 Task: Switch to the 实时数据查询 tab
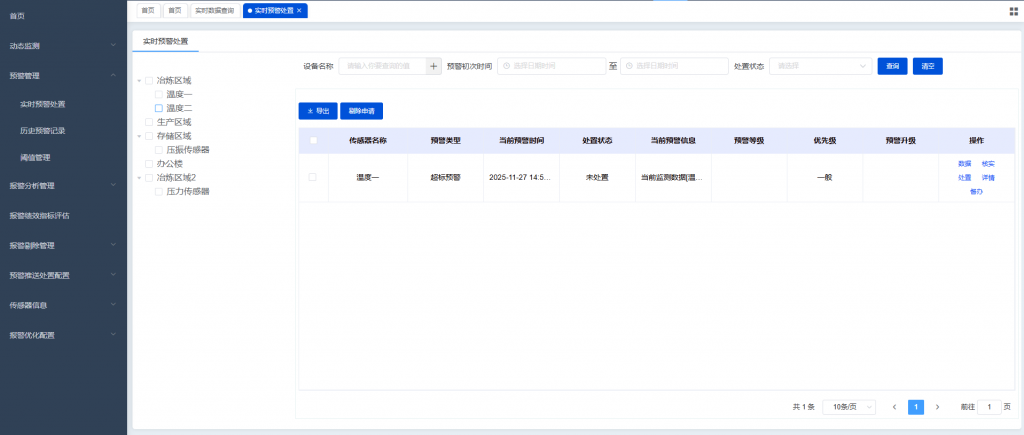(x=214, y=10)
